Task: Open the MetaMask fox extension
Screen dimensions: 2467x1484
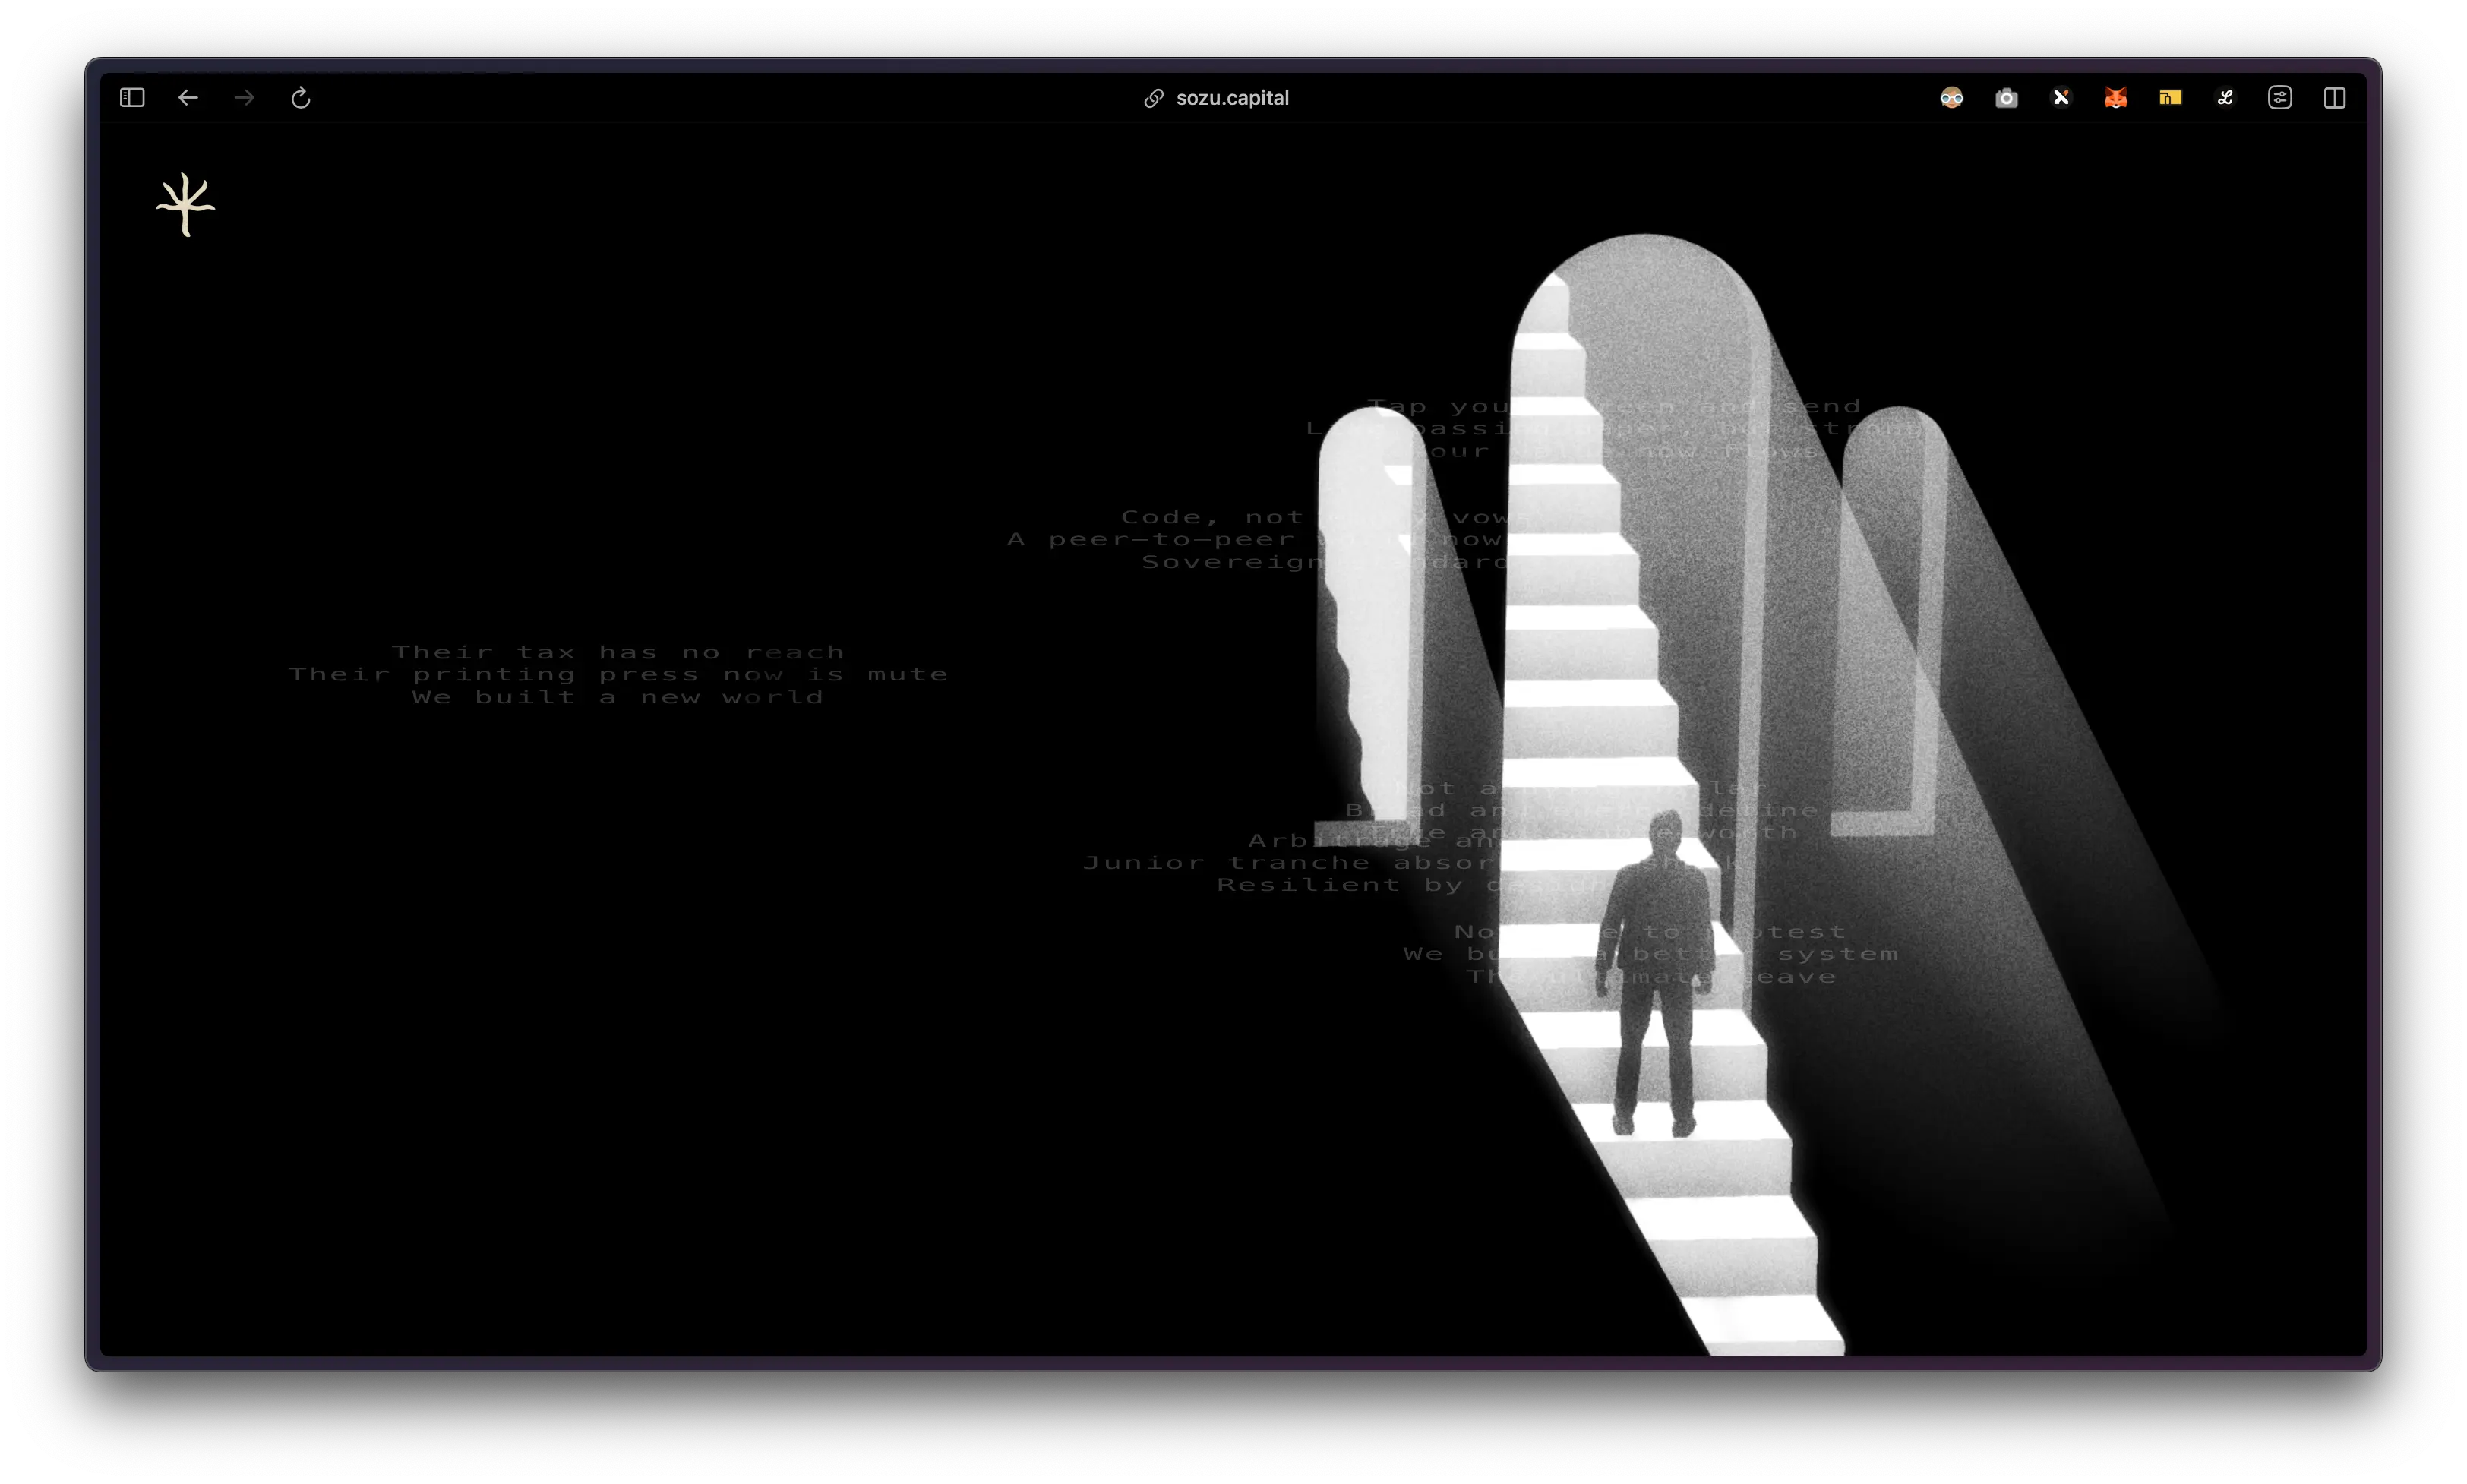Action: 2115,98
